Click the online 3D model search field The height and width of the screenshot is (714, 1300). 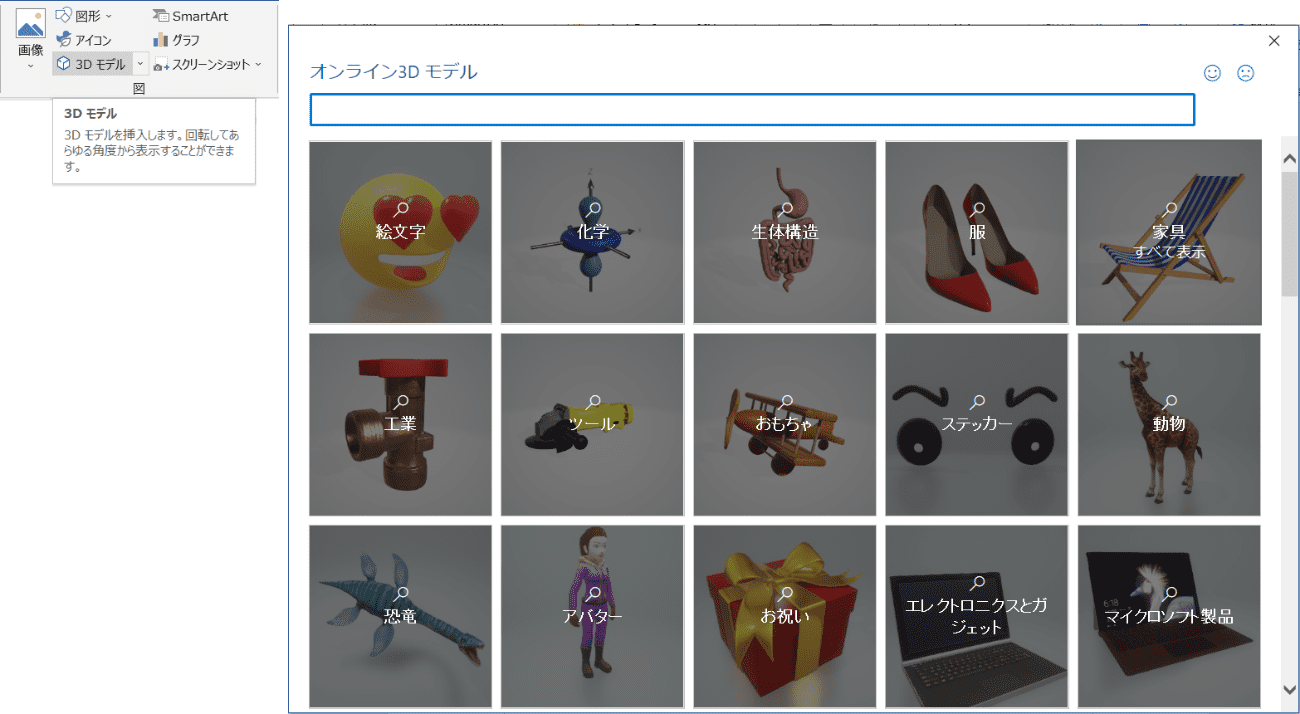coord(752,109)
